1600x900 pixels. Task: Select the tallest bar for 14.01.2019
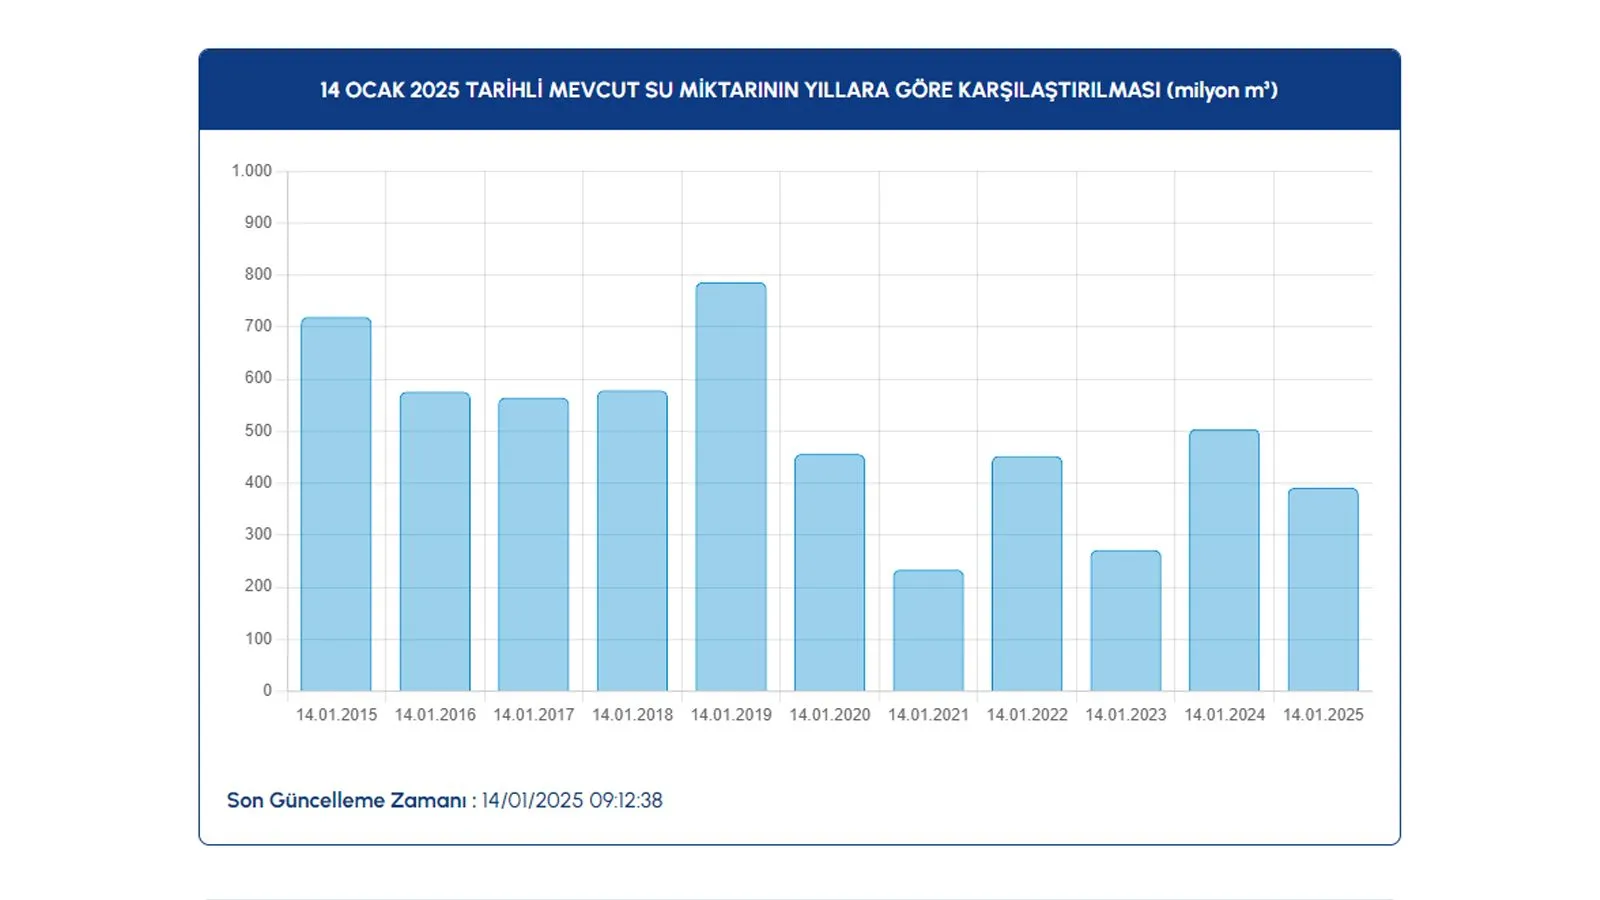(731, 487)
